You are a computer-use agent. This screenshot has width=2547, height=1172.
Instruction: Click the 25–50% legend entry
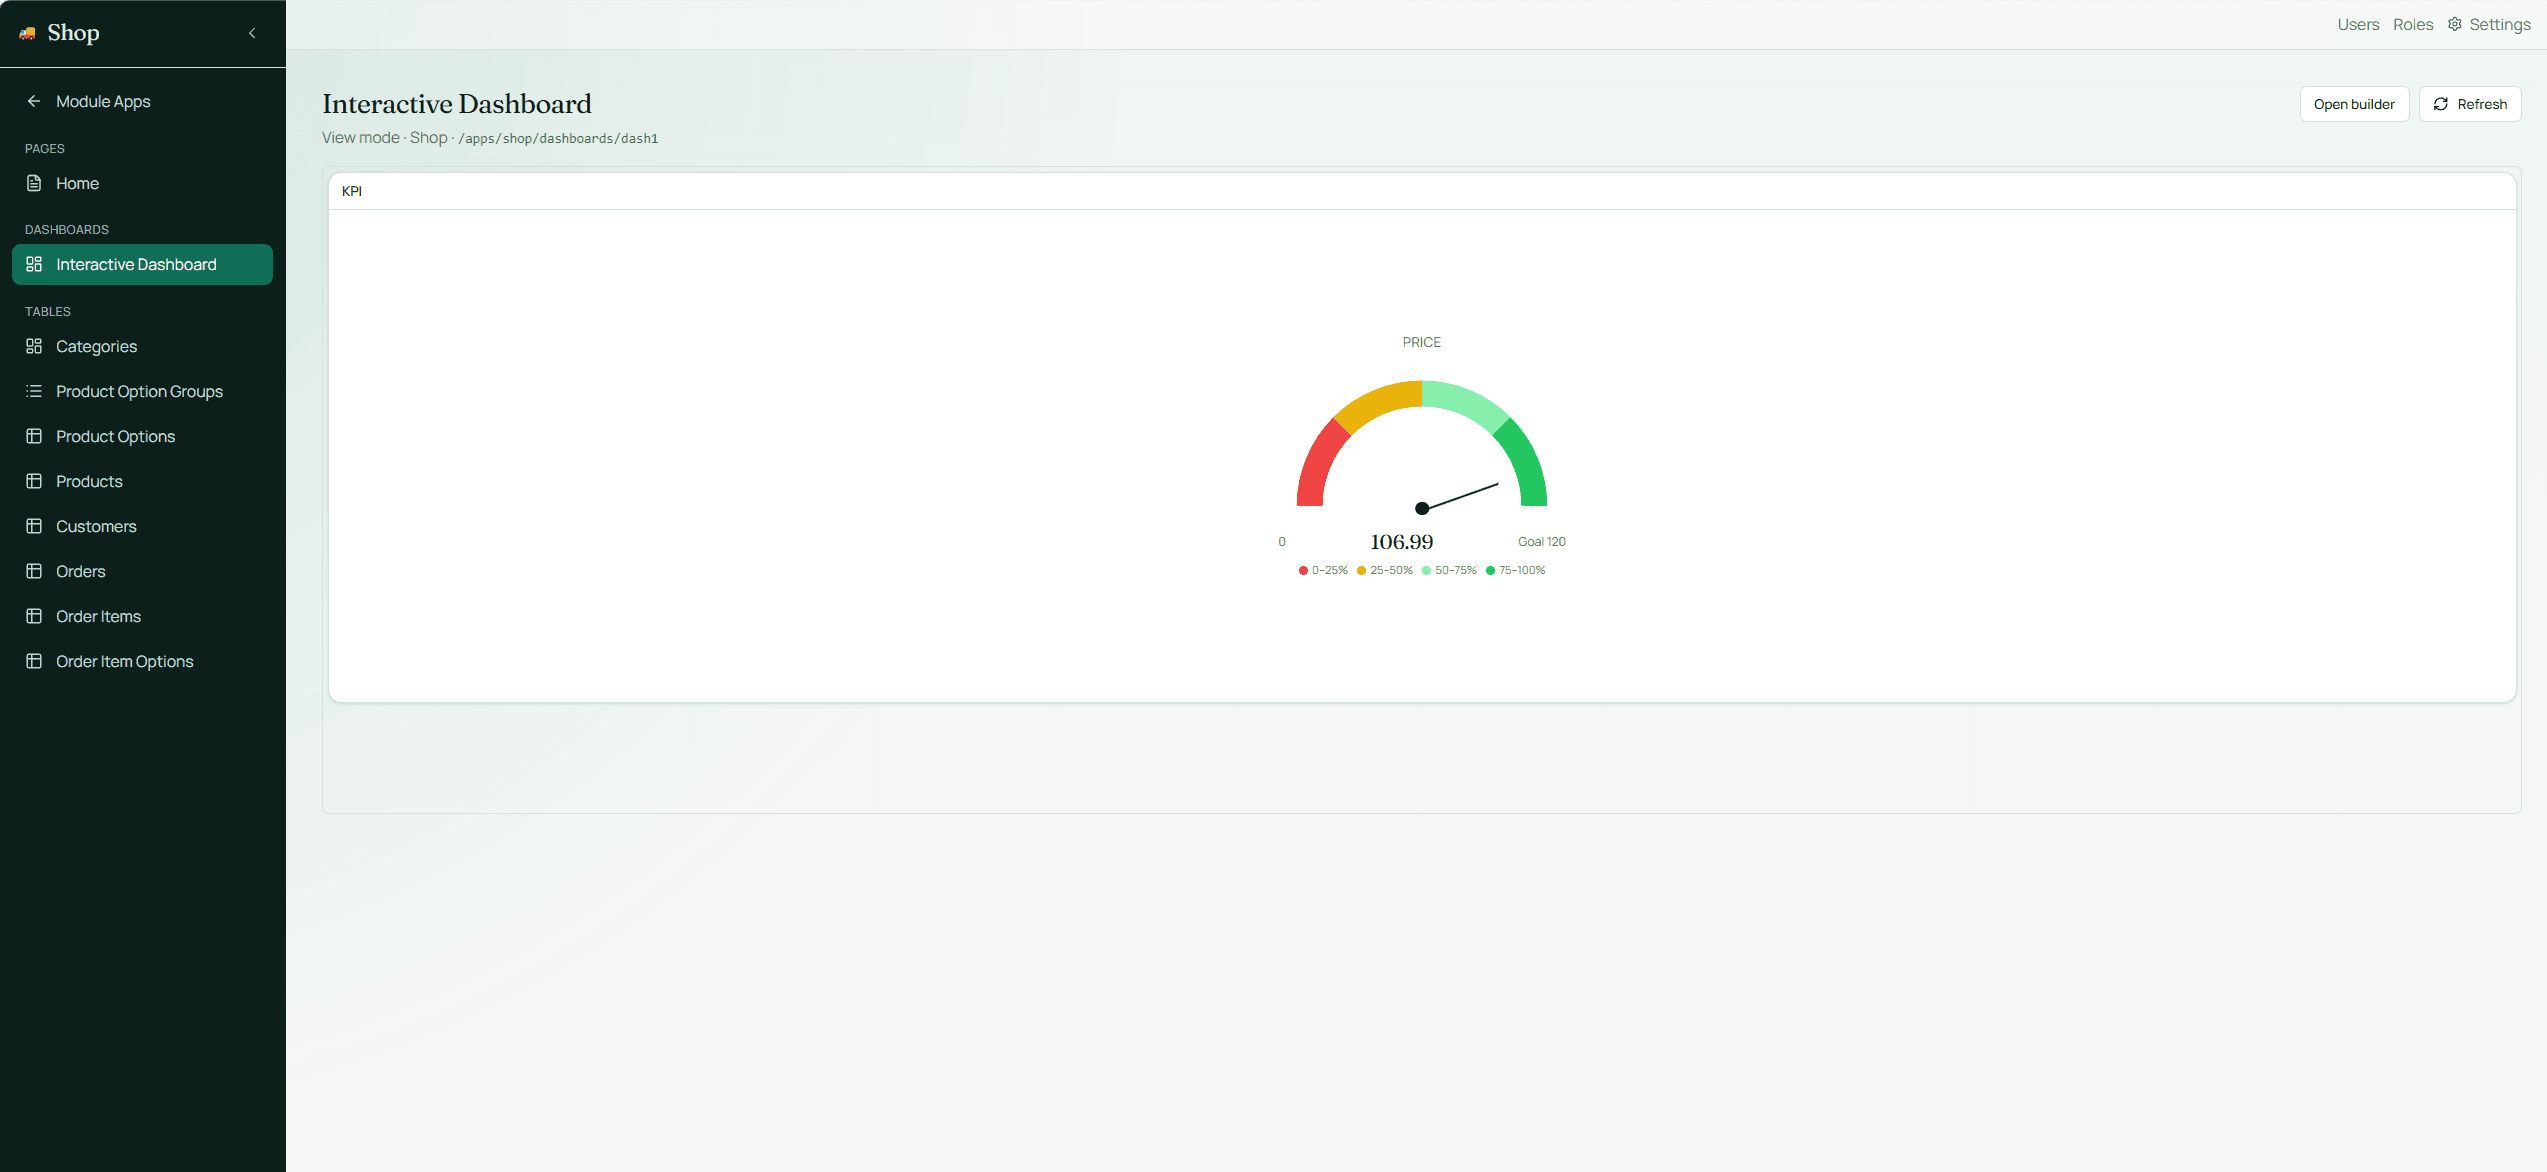(1385, 570)
